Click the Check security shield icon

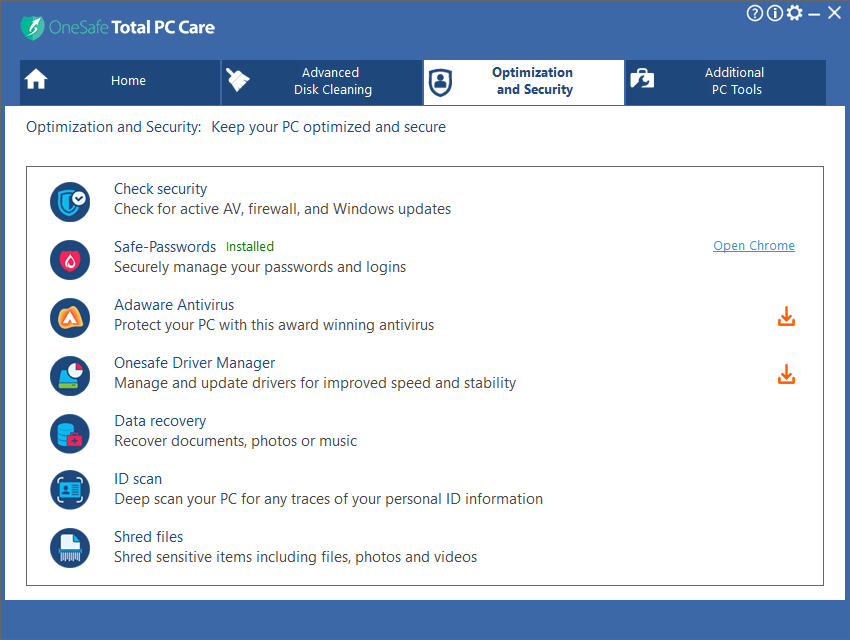pyautogui.click(x=70, y=202)
